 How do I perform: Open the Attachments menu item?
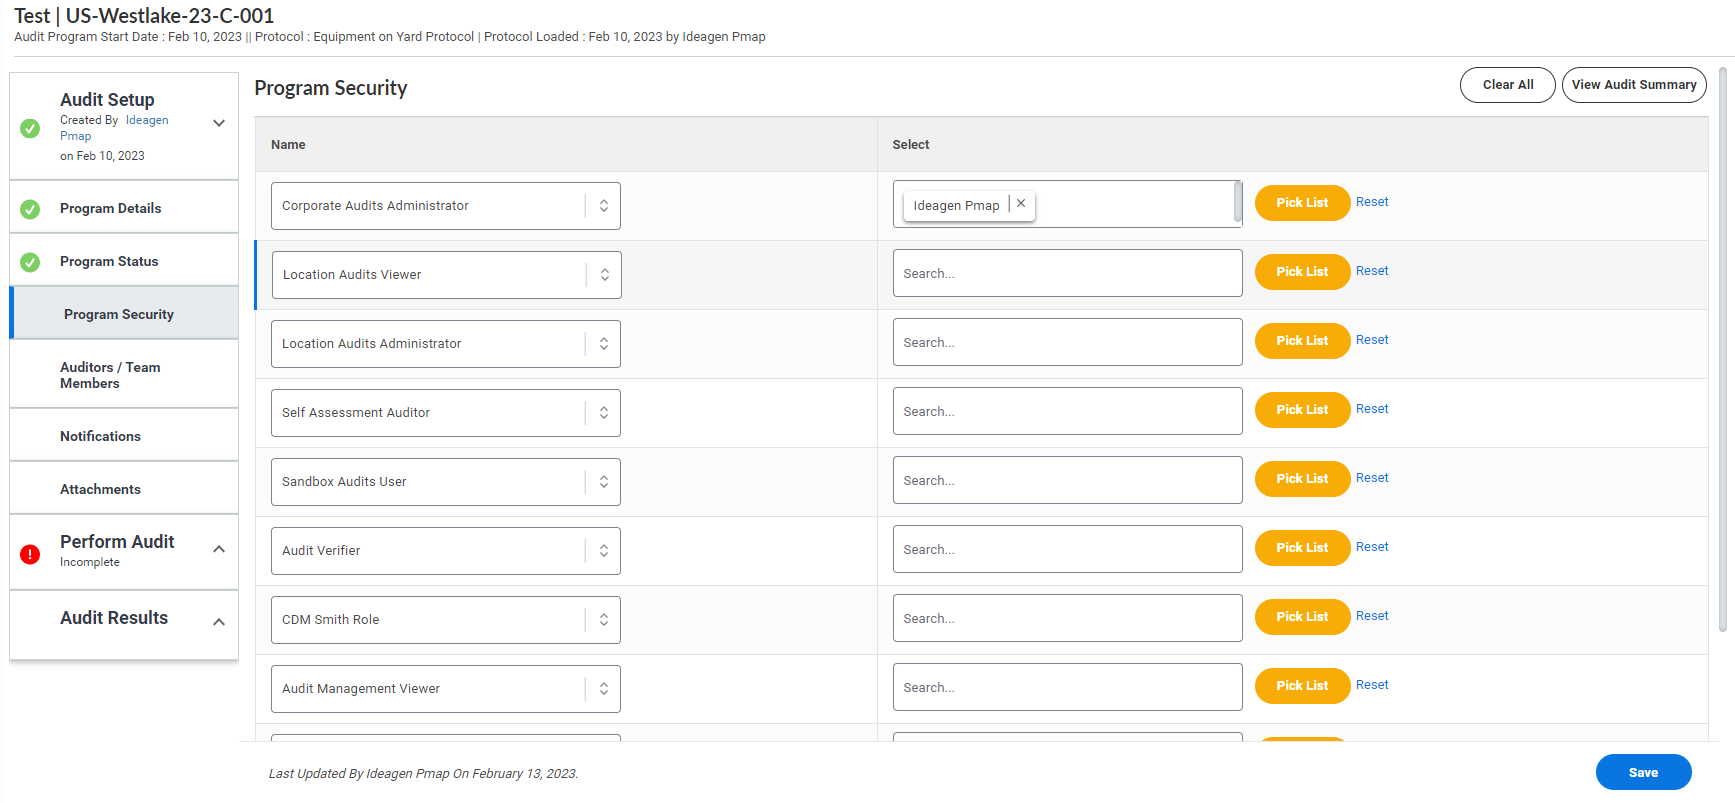[x=100, y=489]
